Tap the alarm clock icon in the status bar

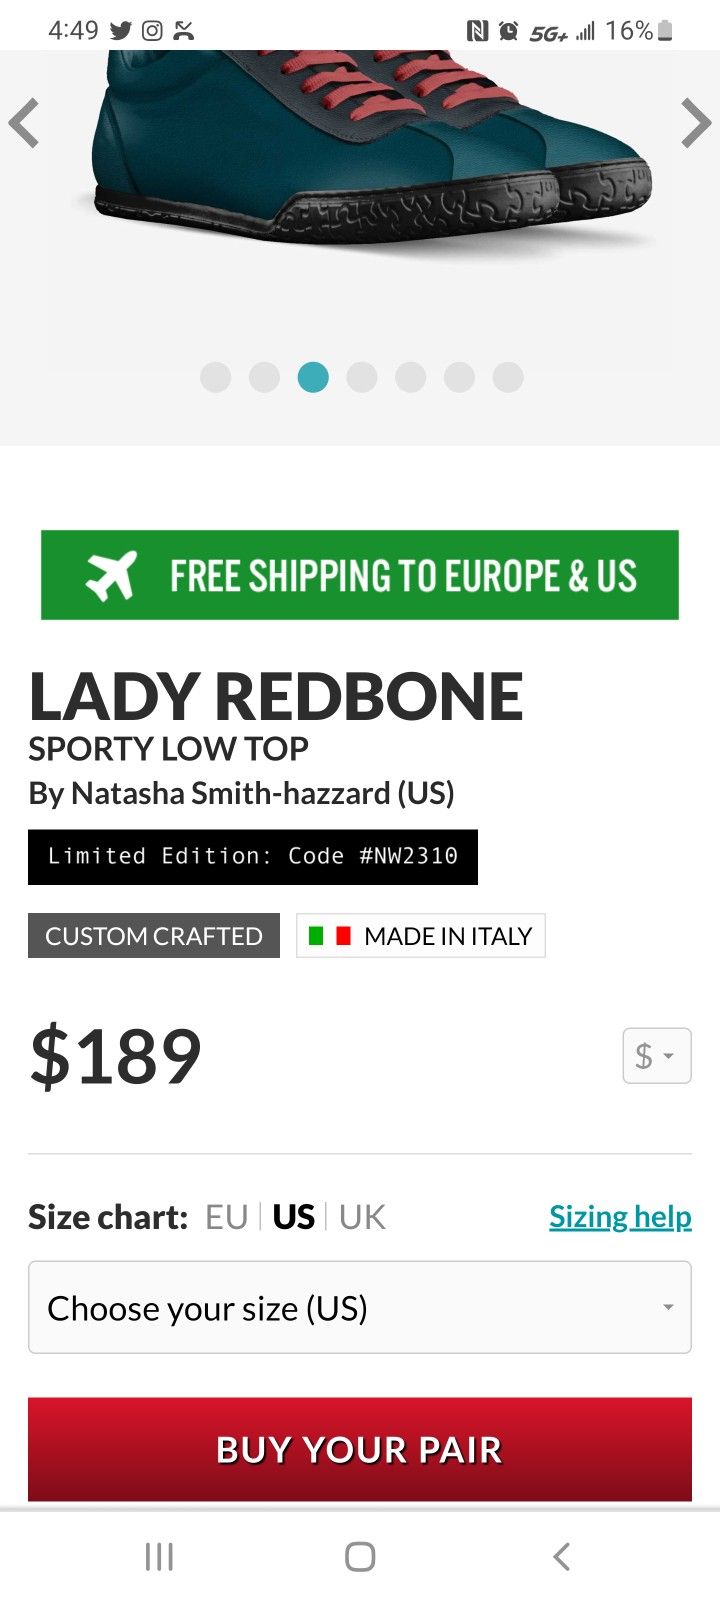pyautogui.click(x=509, y=30)
